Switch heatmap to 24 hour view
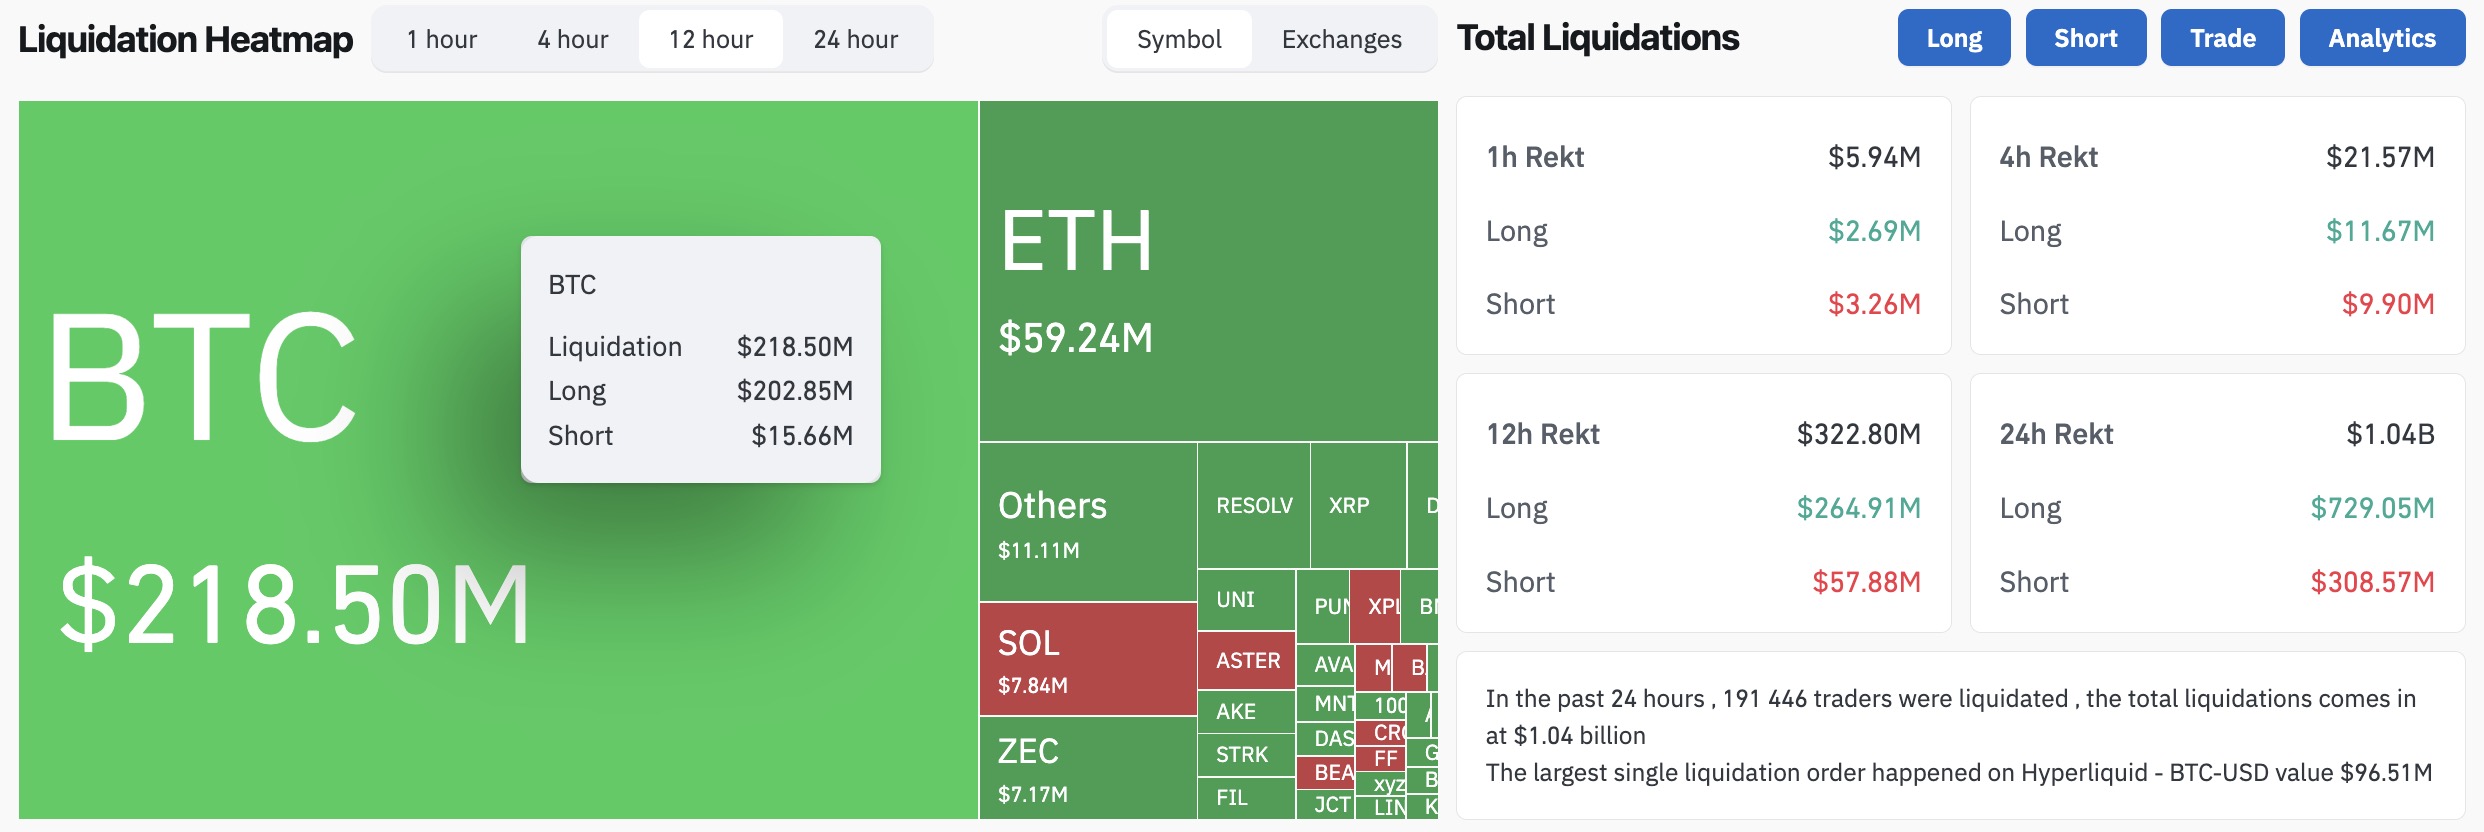This screenshot has height=832, width=2484. 855,39
